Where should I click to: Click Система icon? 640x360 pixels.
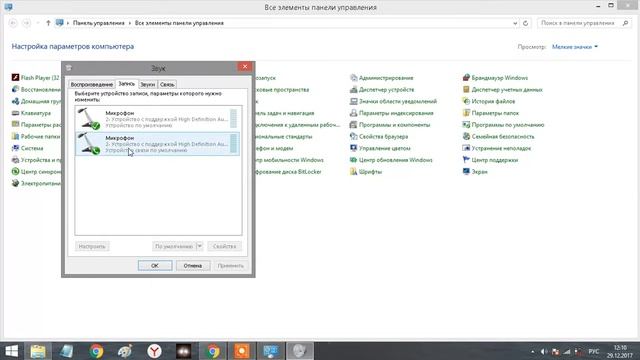[15, 148]
